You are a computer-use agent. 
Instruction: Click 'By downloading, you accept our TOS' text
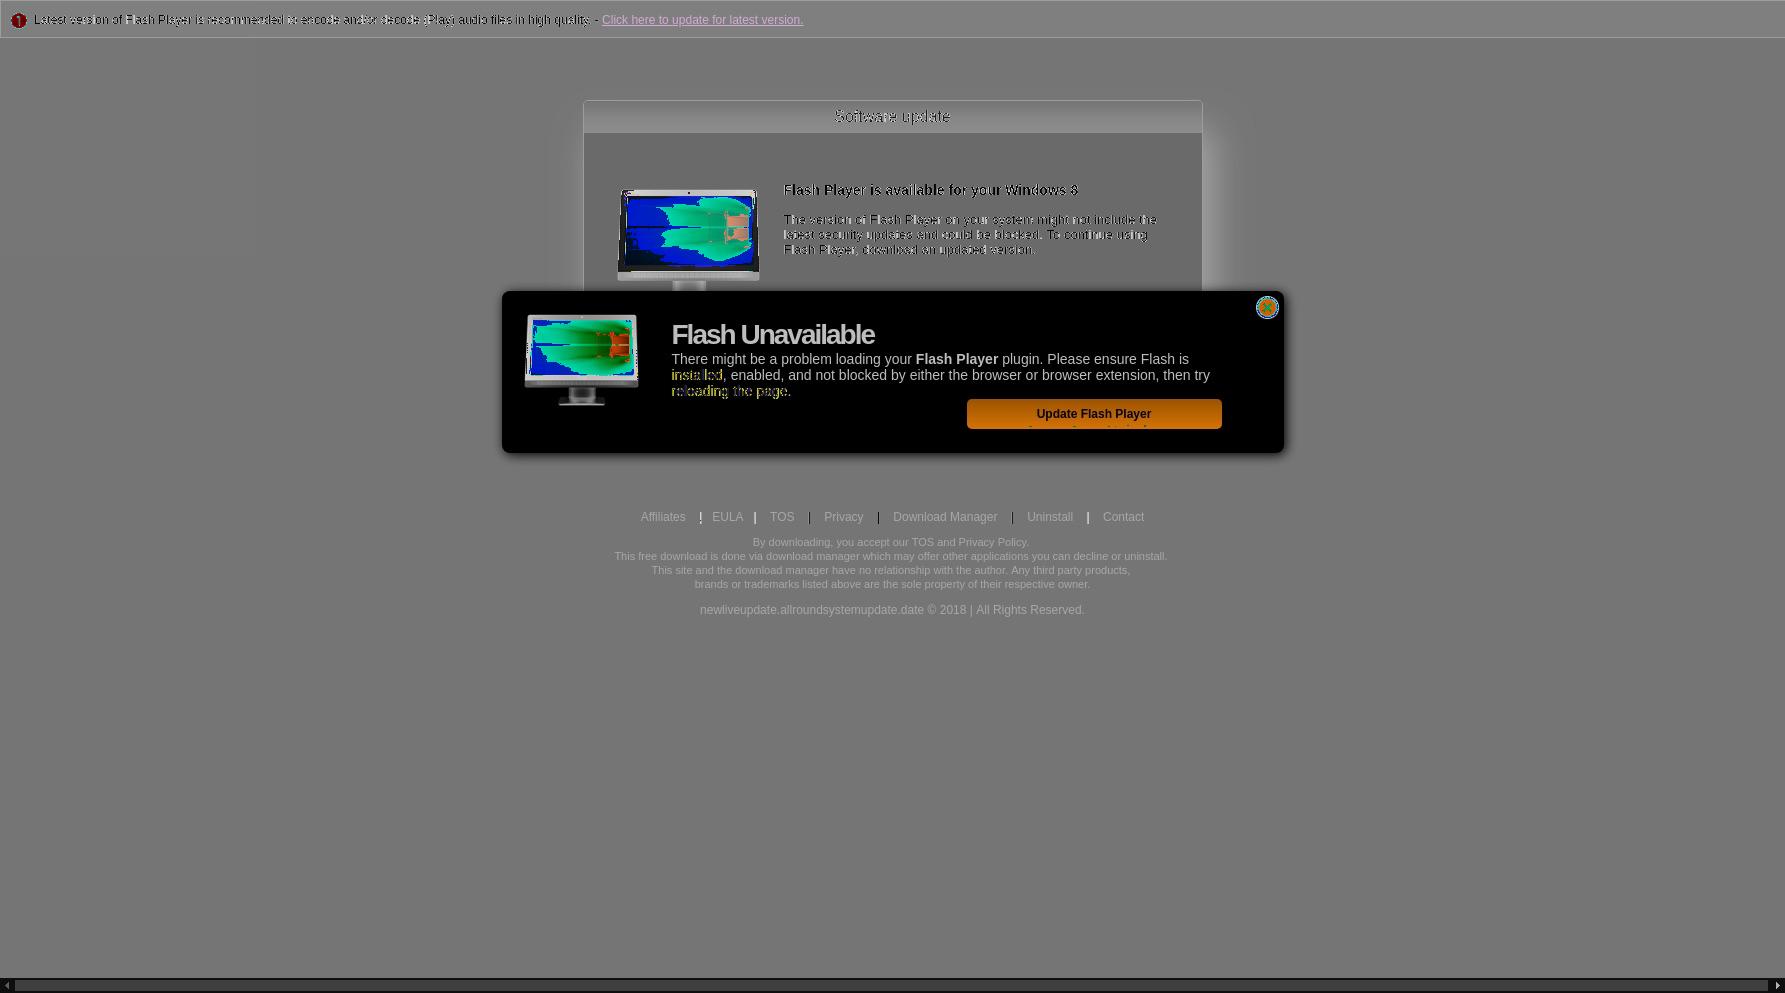pyautogui.click(x=890, y=542)
